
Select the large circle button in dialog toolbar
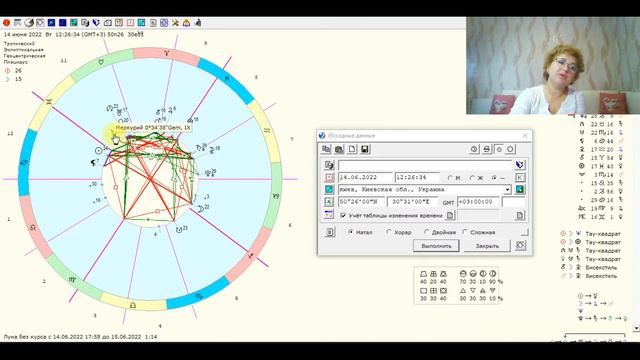click(x=510, y=149)
